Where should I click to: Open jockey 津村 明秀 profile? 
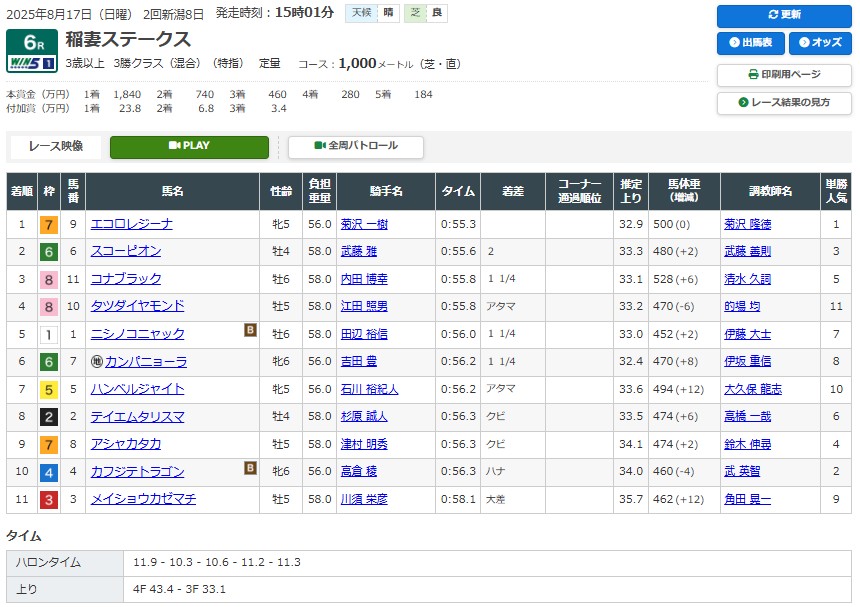click(x=364, y=444)
